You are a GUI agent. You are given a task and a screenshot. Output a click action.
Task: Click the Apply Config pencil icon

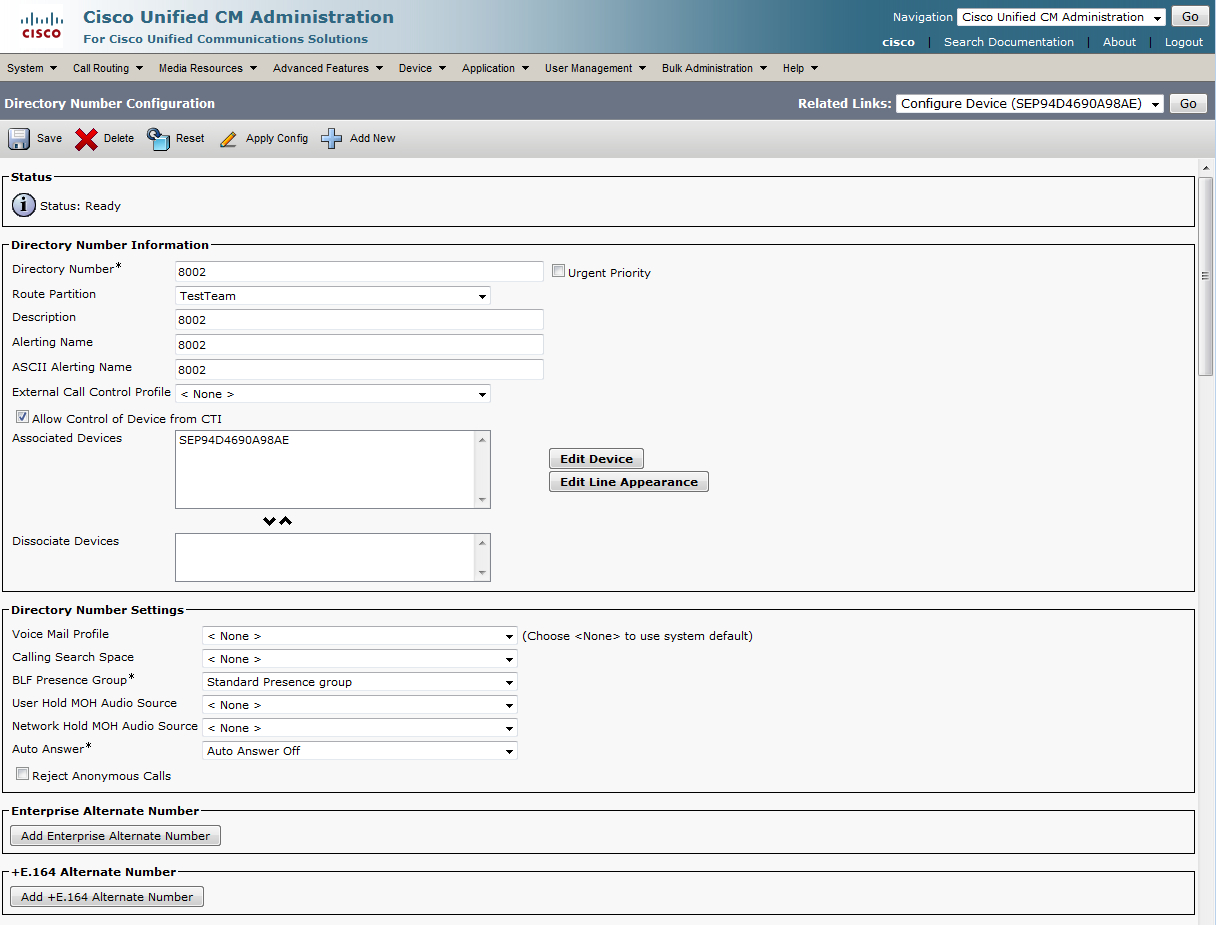(229, 139)
